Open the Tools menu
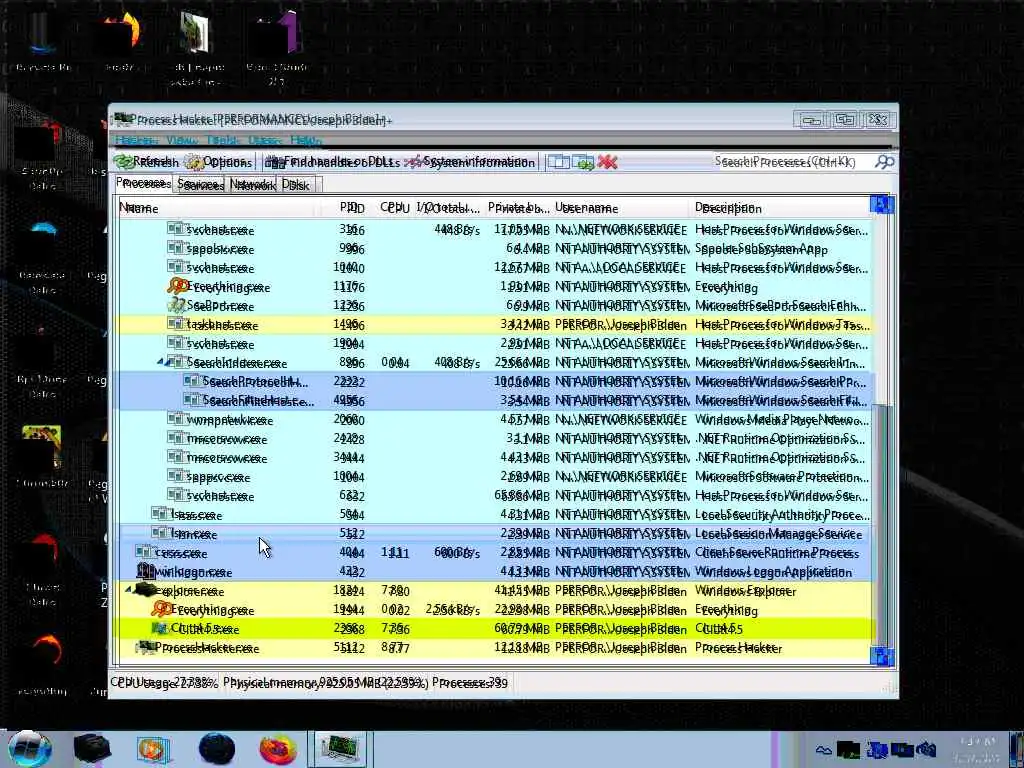 [223, 140]
